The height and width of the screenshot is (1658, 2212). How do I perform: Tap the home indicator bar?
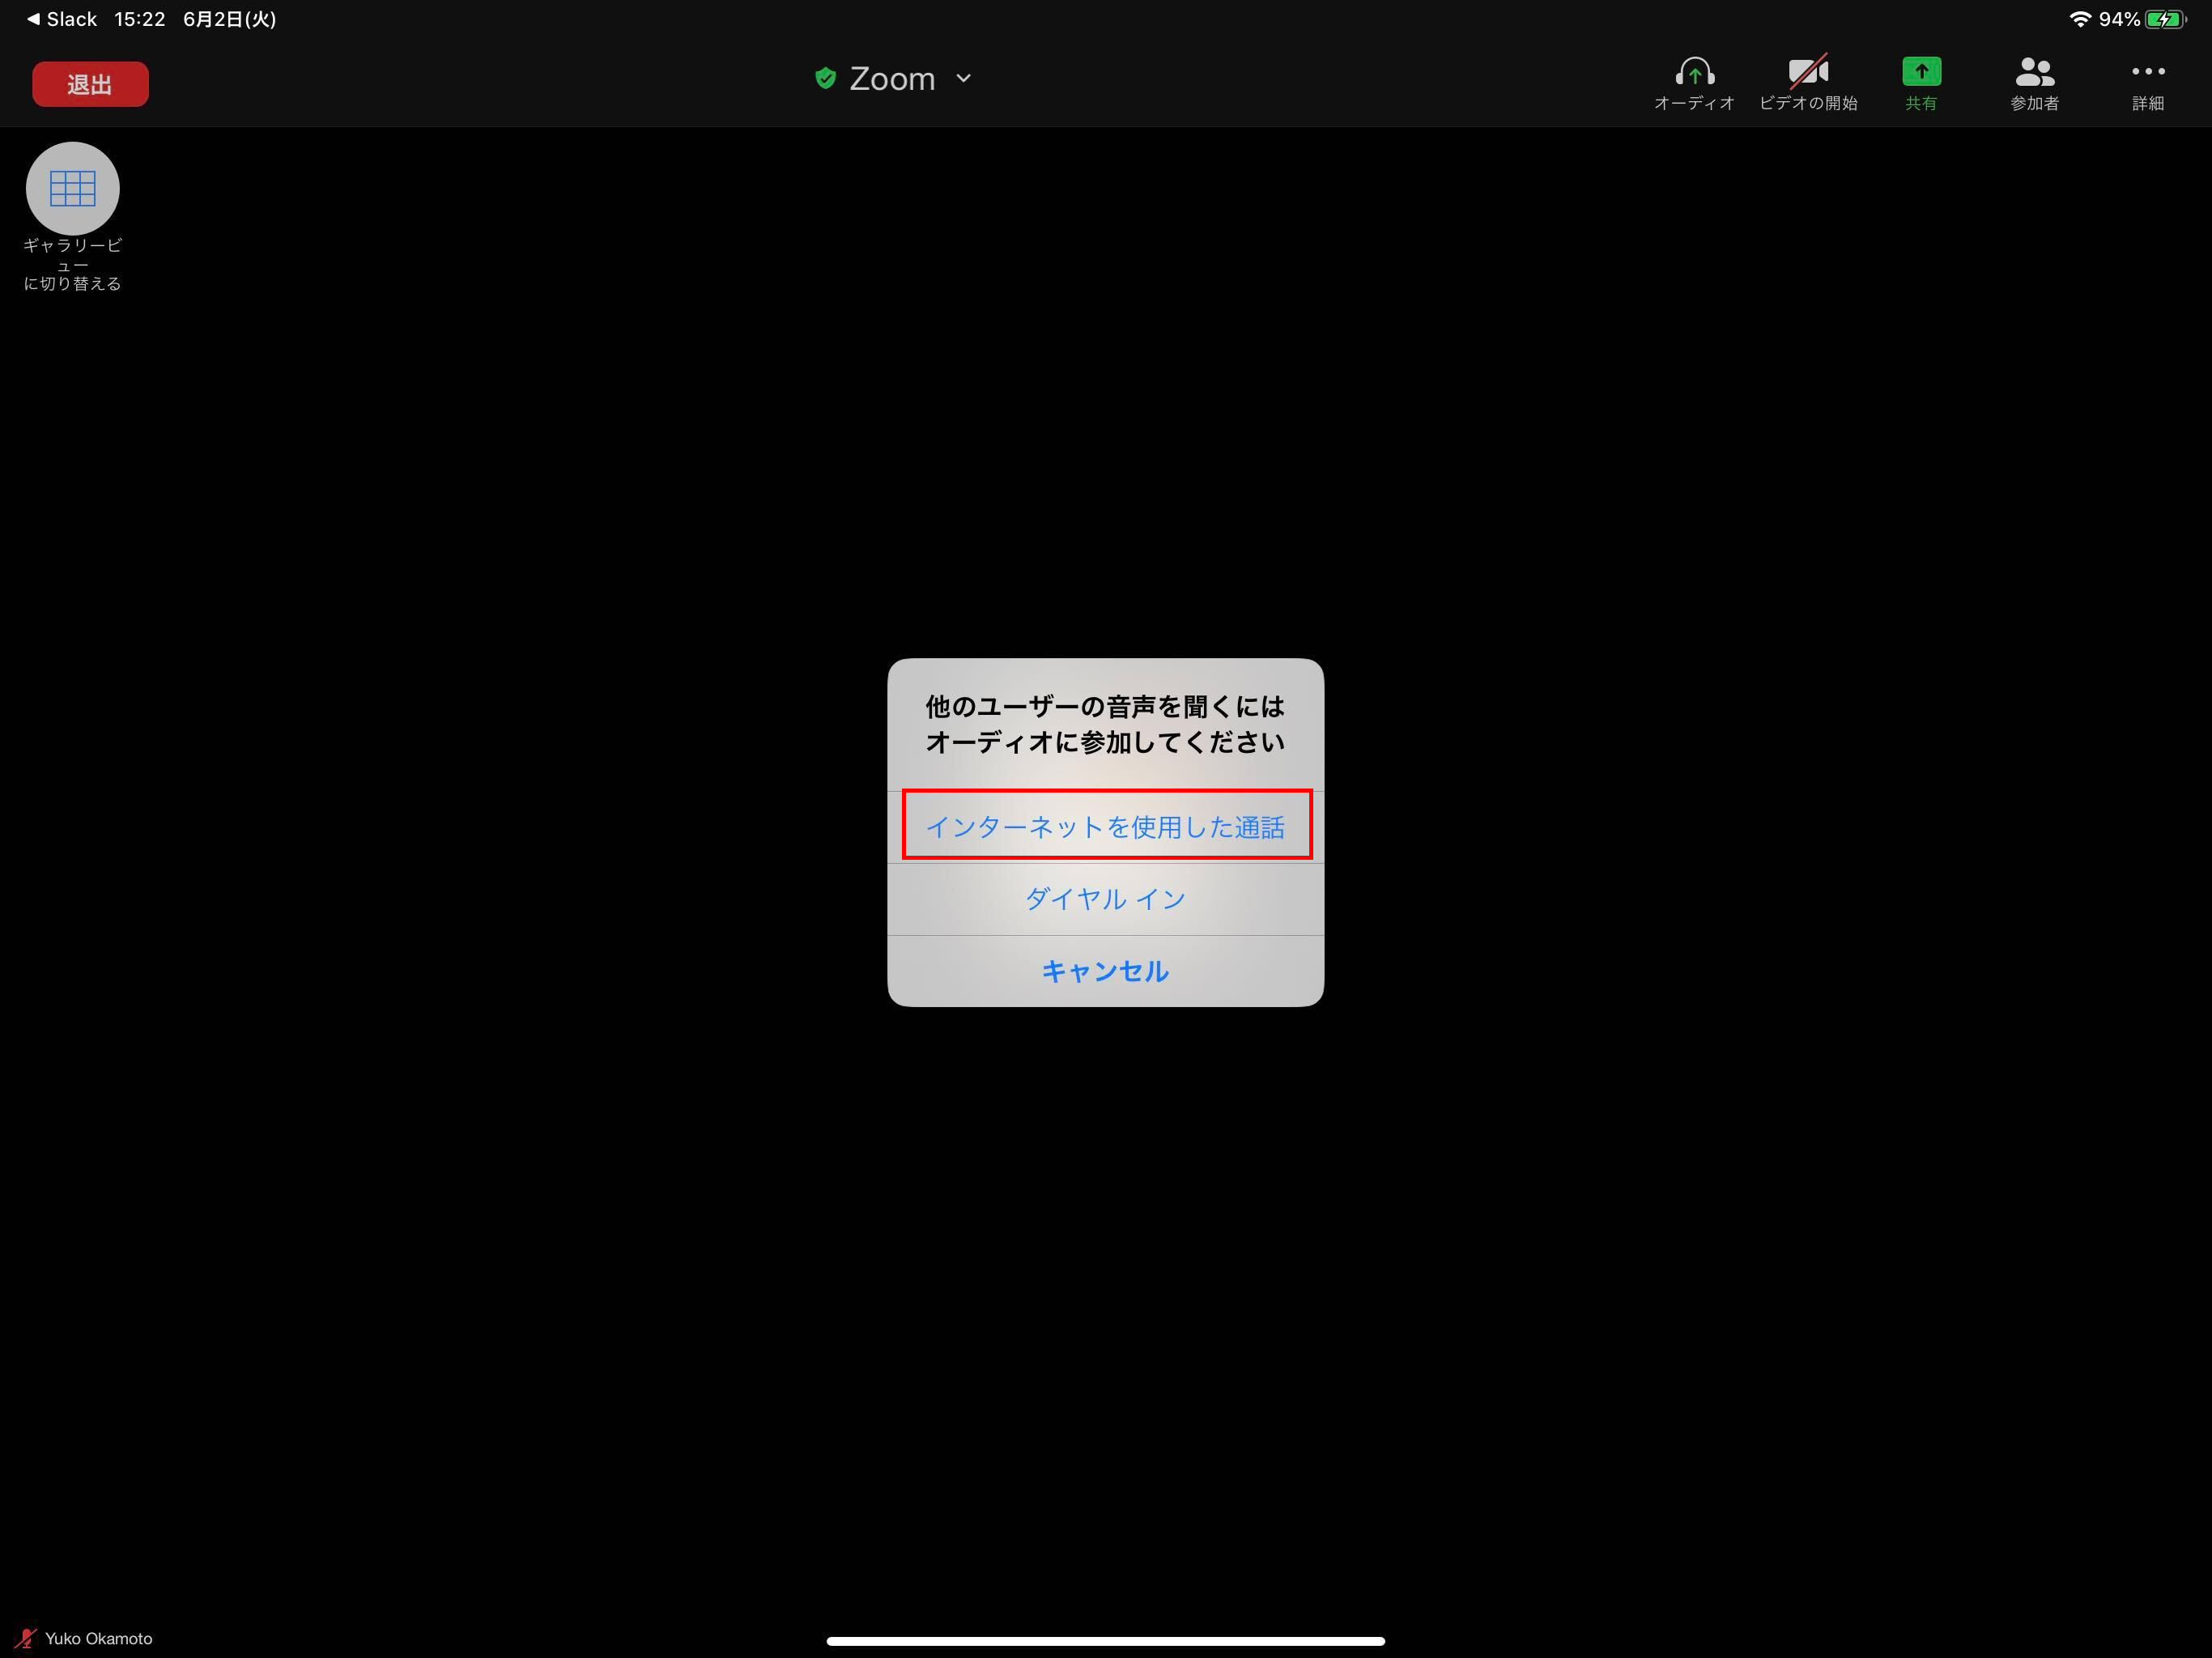click(1106, 1641)
